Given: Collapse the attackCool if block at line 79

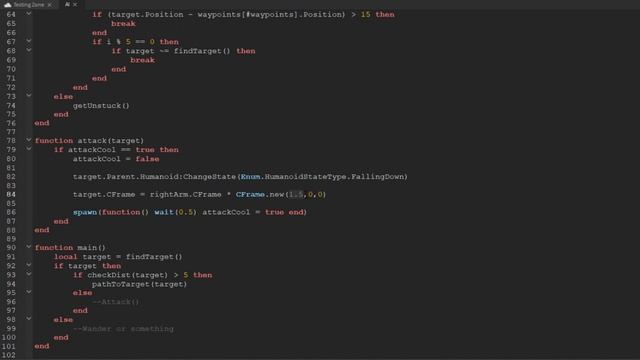Looking at the screenshot, I should pyautogui.click(x=29, y=149).
